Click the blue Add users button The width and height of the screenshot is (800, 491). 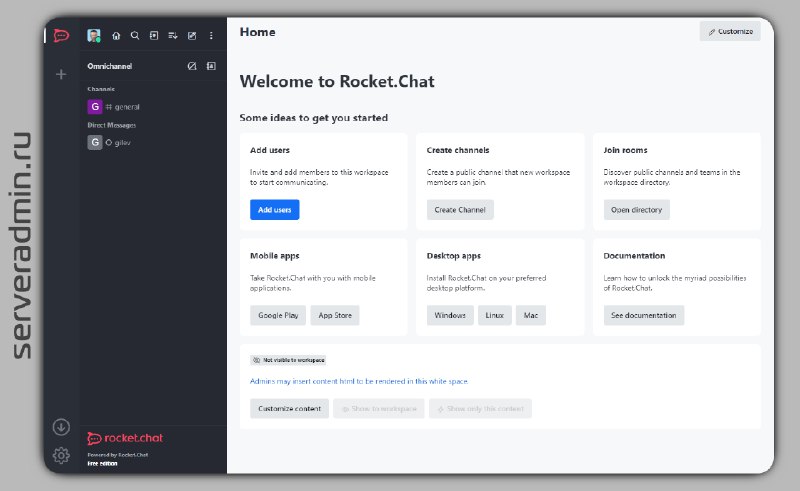coord(274,210)
